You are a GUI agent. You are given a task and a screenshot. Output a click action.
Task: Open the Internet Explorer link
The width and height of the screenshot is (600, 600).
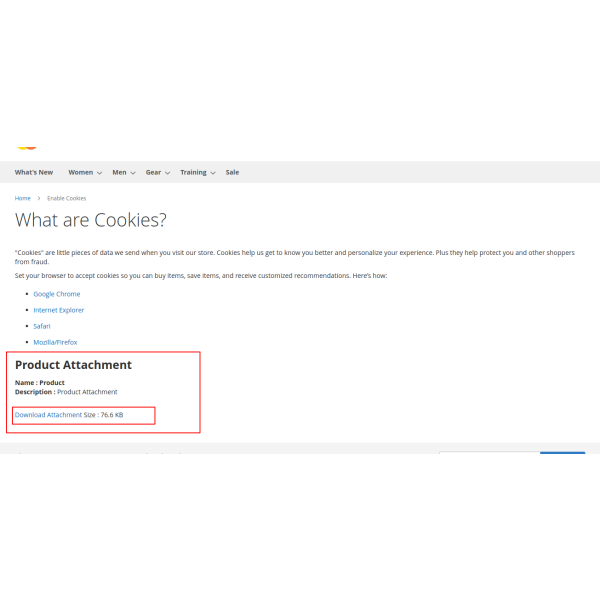tap(59, 310)
